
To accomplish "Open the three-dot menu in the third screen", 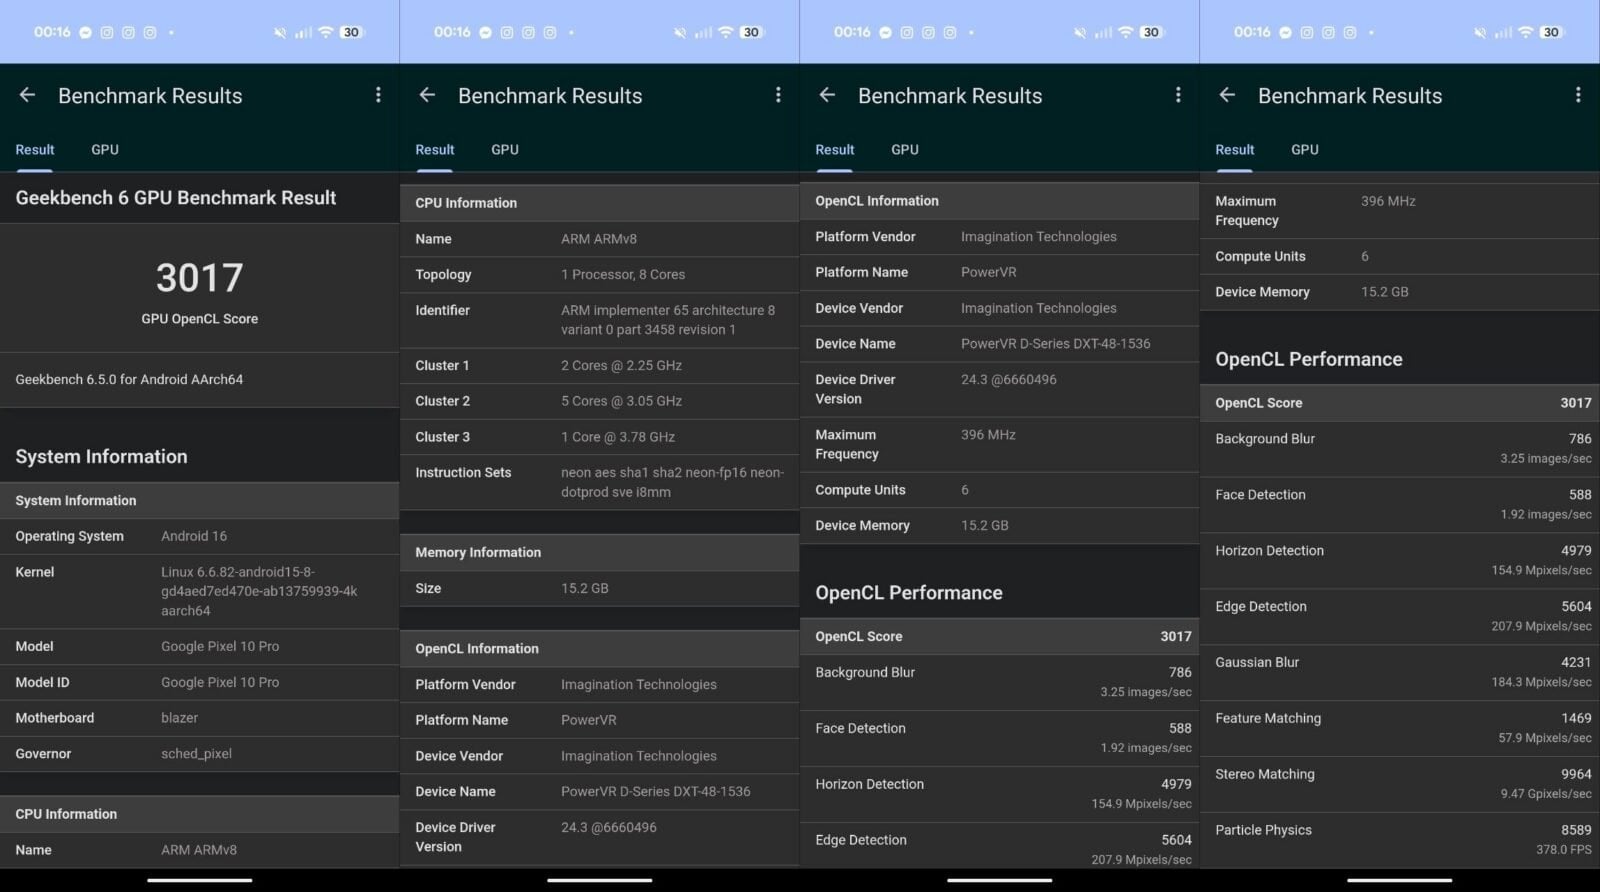I will [x=1178, y=95].
